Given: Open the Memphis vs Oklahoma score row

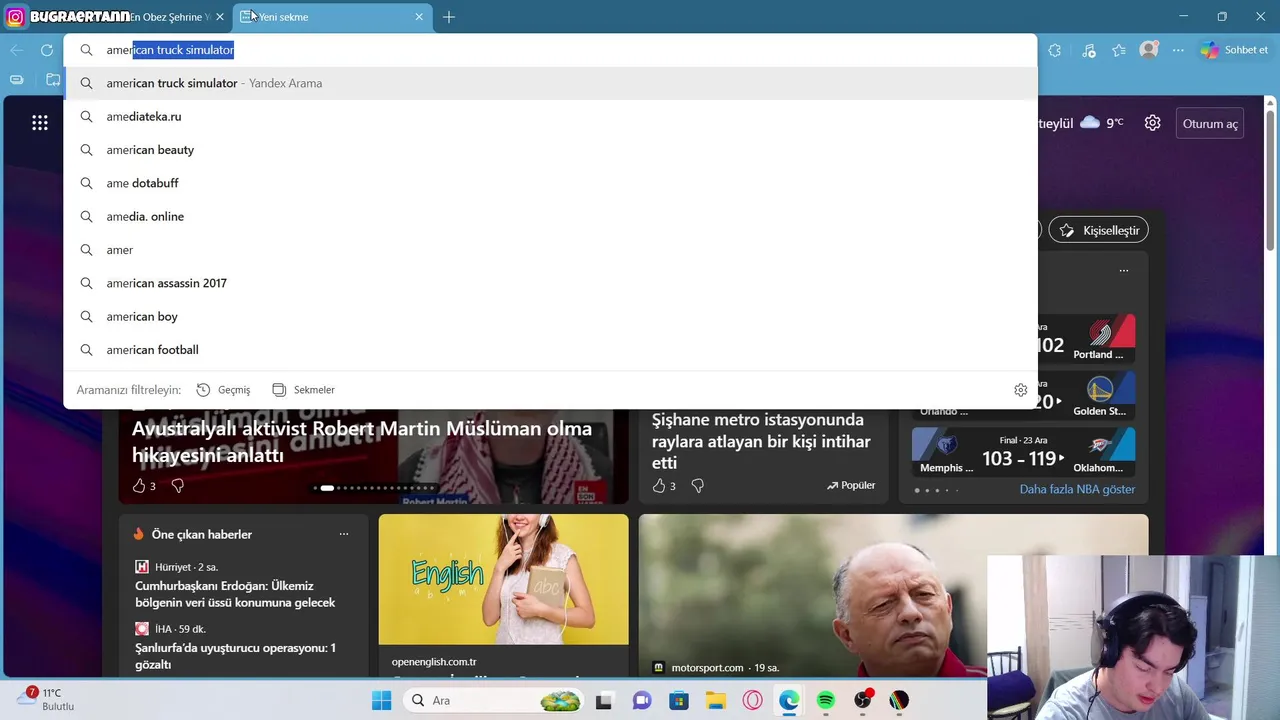Looking at the screenshot, I should click(x=1024, y=452).
